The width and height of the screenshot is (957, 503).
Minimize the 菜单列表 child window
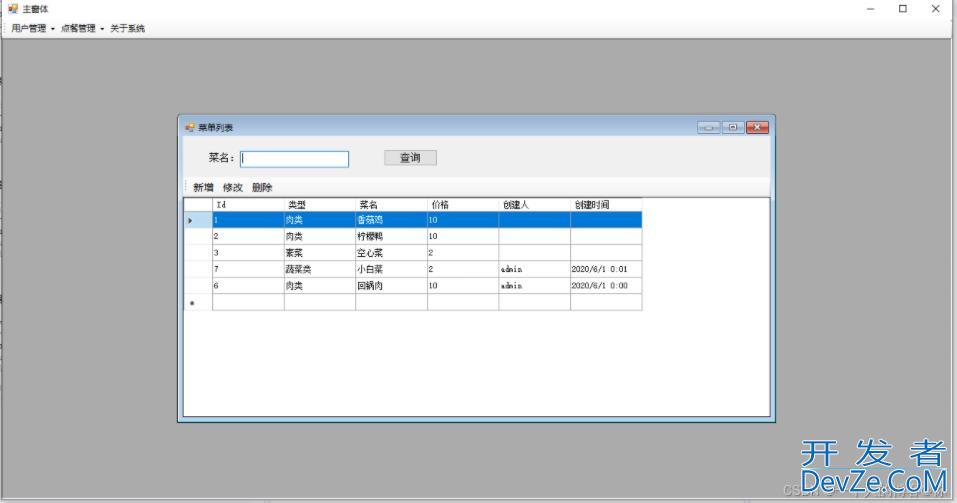[x=709, y=128]
